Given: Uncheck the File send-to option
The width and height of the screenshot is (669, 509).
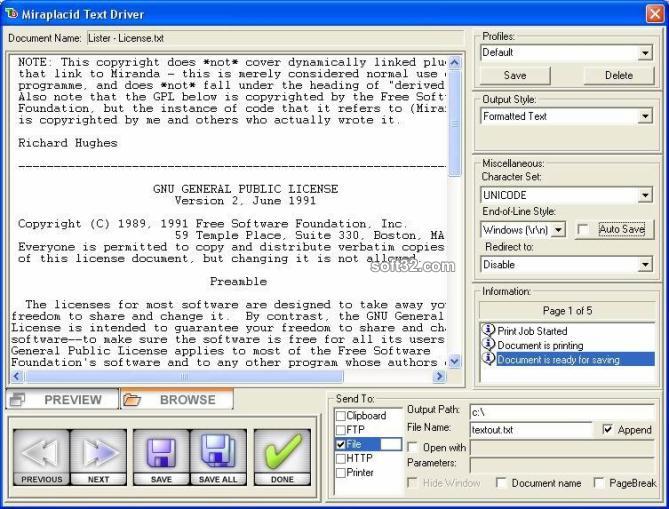Looking at the screenshot, I should [x=340, y=444].
